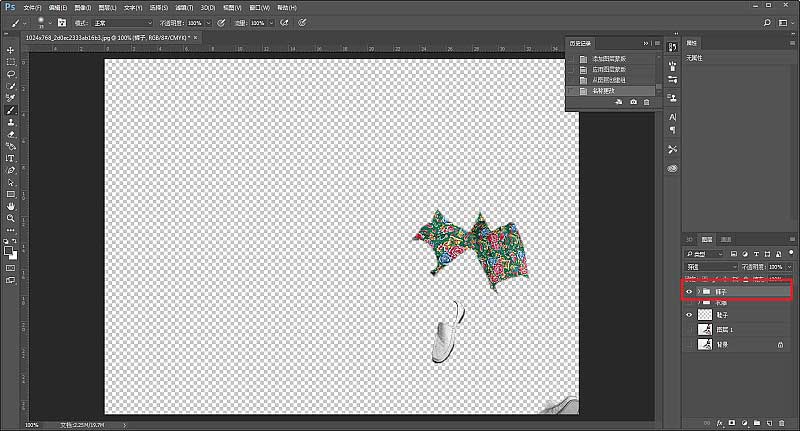Open the 文件(F) menu
Viewport: 800px width, 431px height.
tap(32, 8)
